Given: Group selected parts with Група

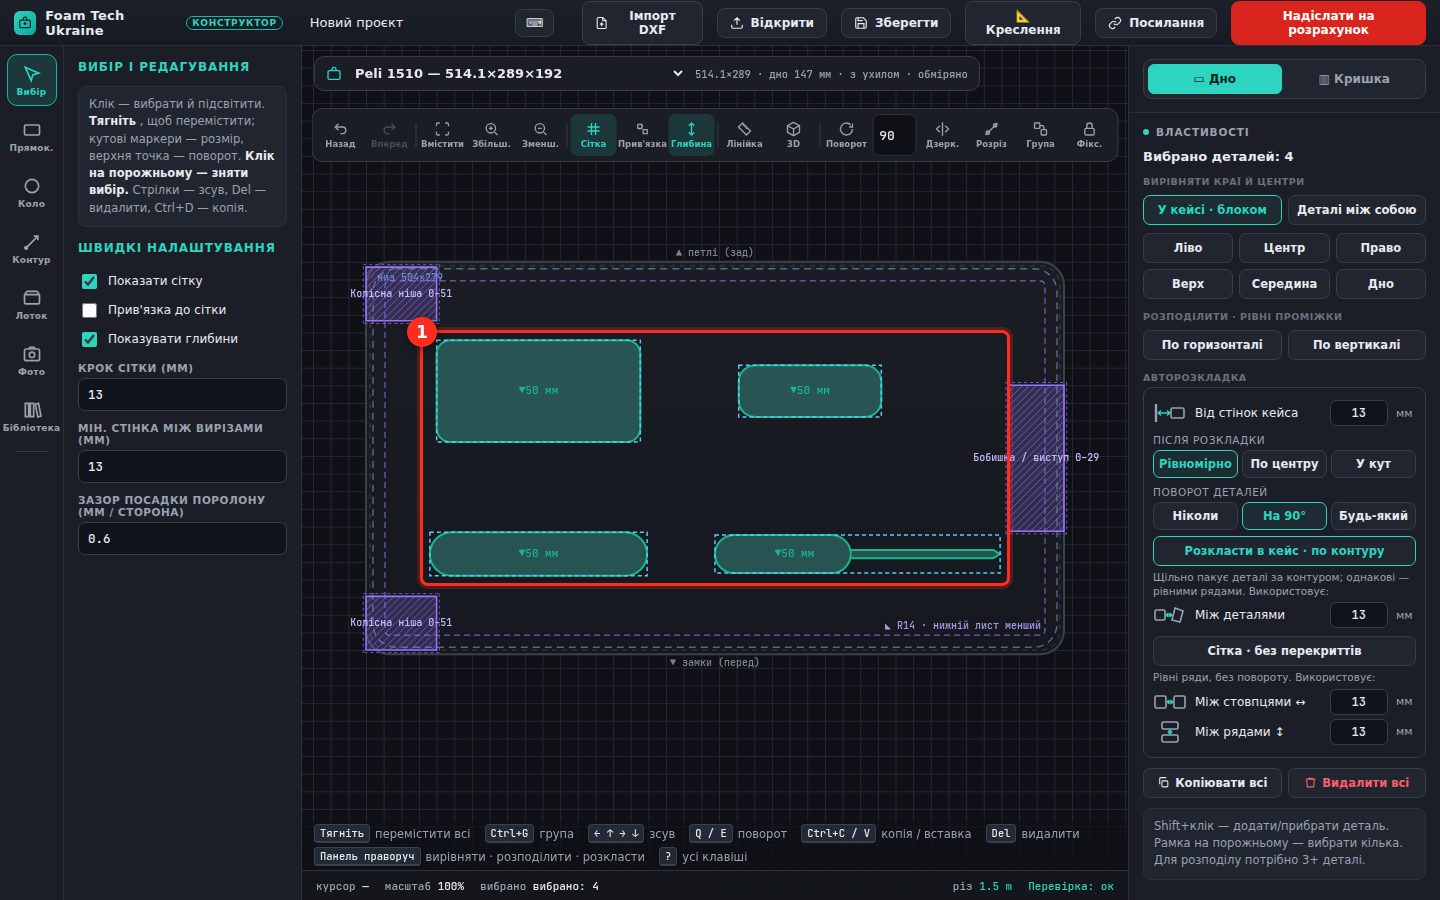Looking at the screenshot, I should tap(1040, 135).
